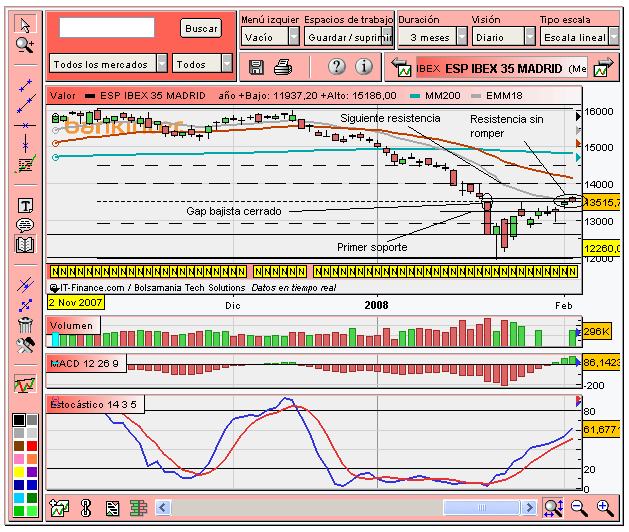Viewport: 629px width, 532px height.
Task: Click the chart indicators icon at bottom left
Action: point(59,508)
